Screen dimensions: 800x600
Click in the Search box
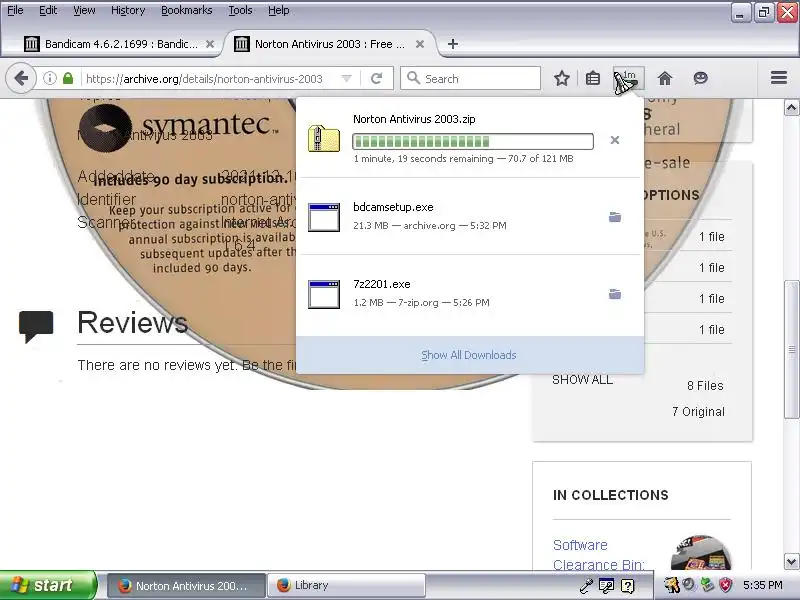pyautogui.click(x=470, y=78)
